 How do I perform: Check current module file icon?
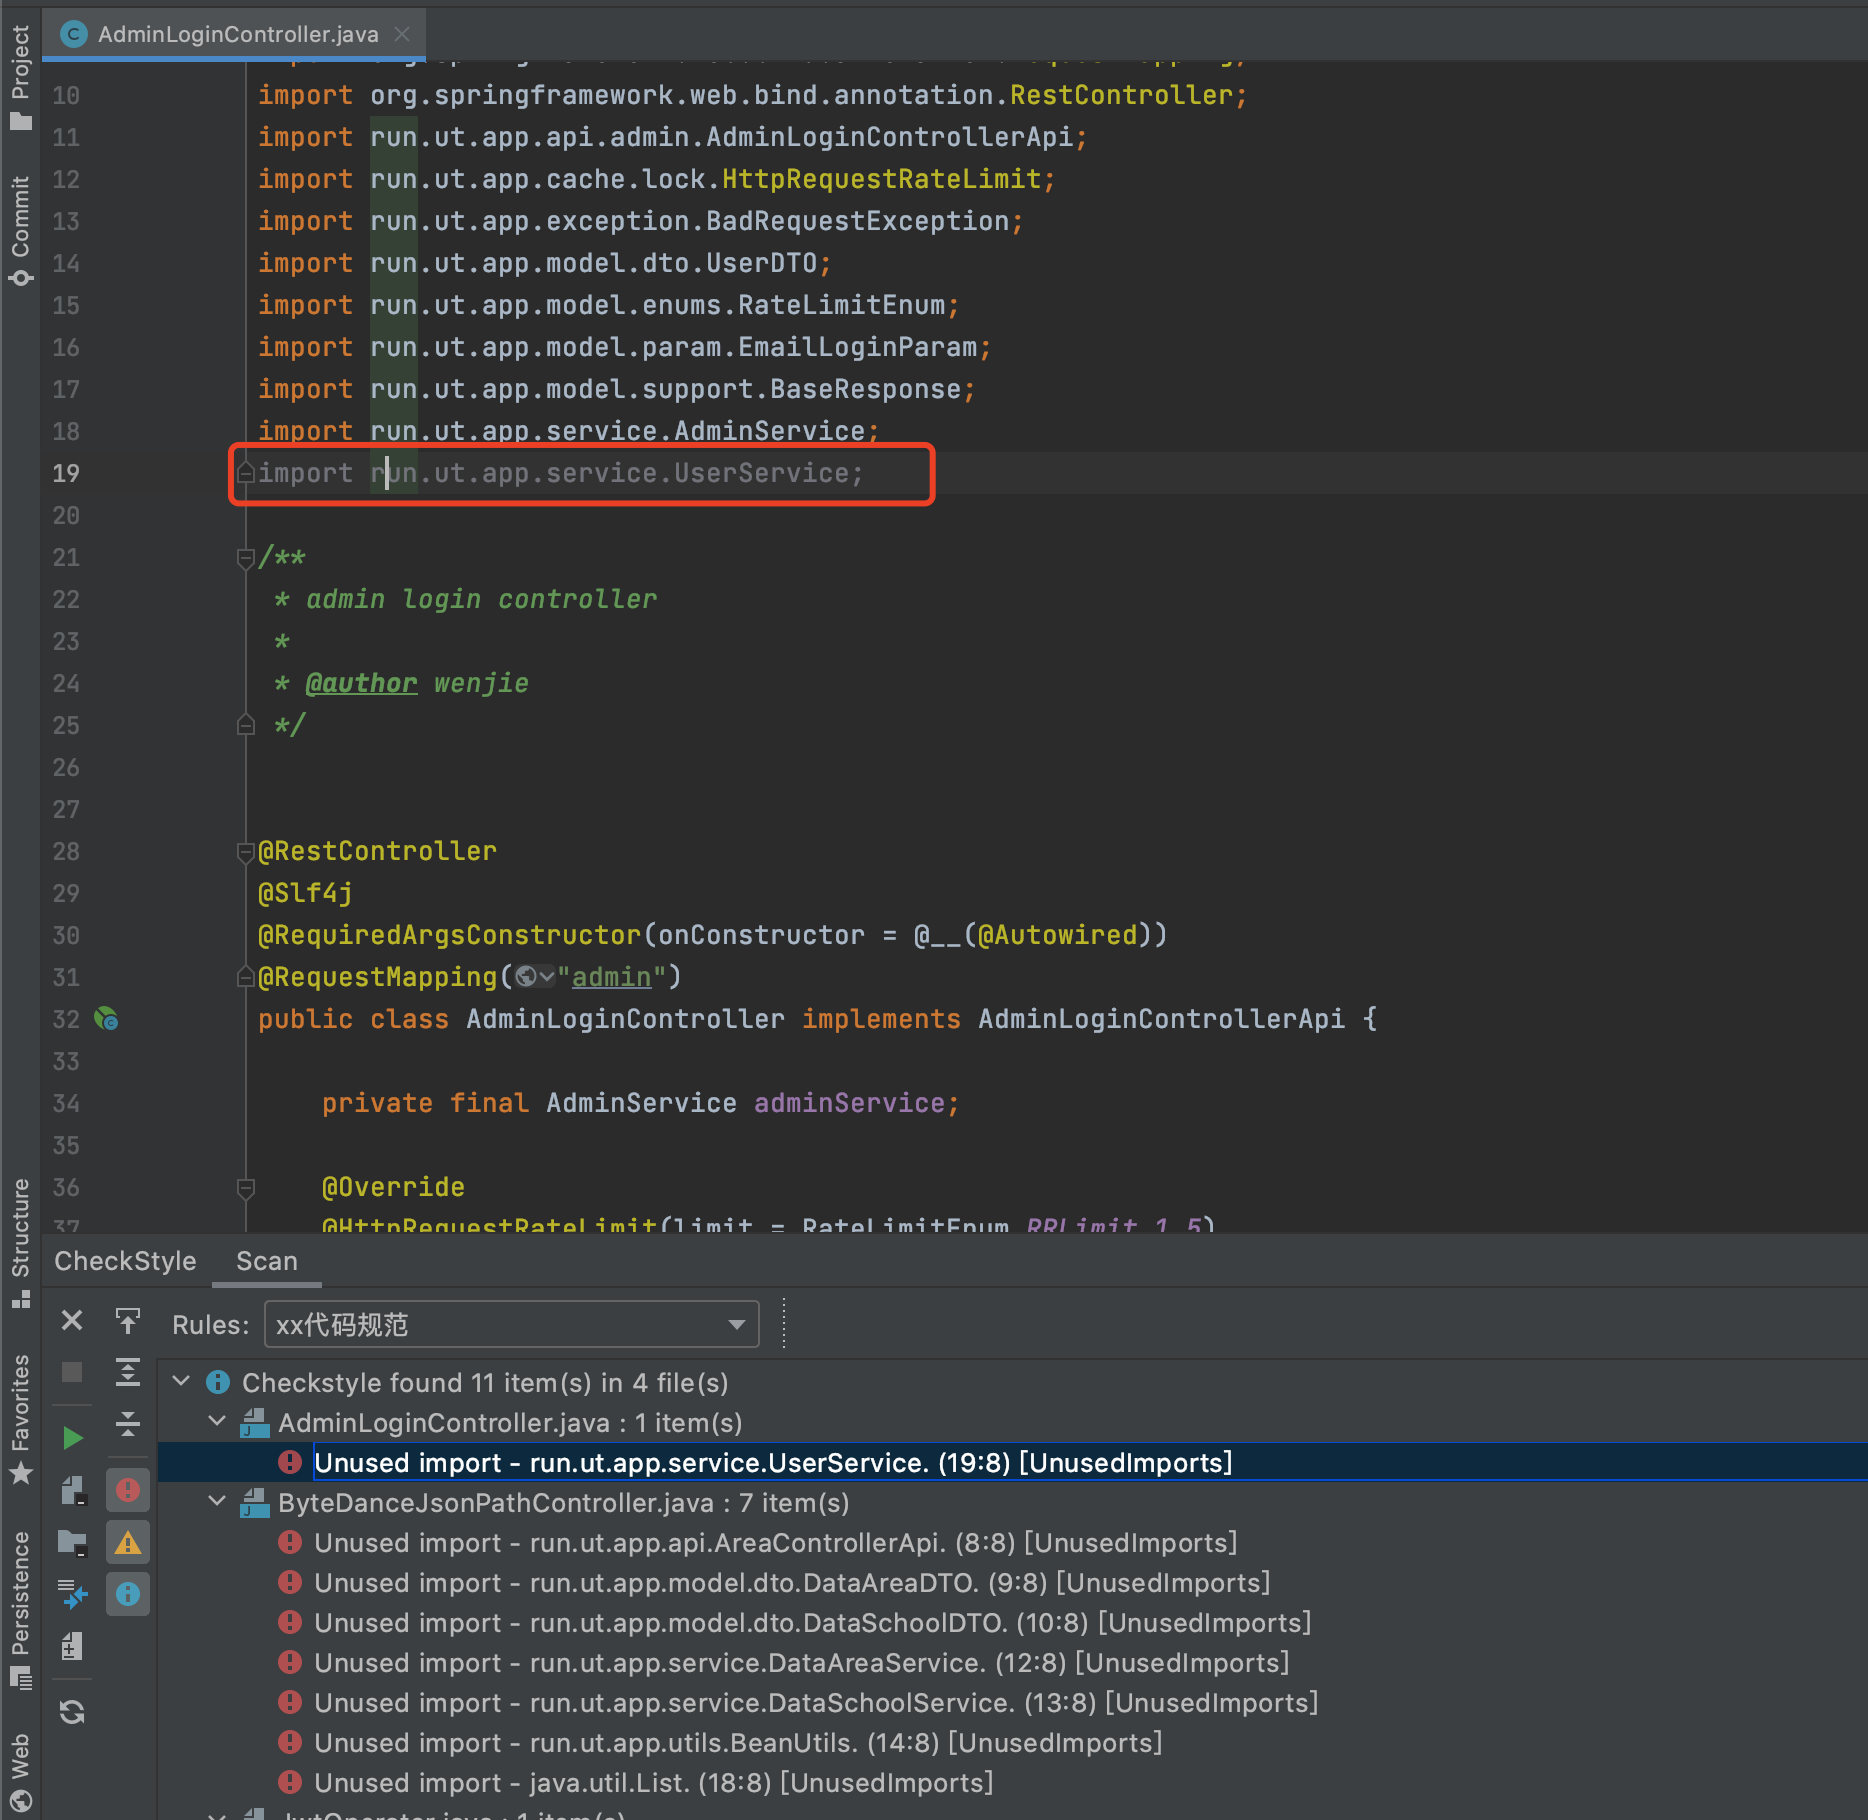pyautogui.click(x=72, y=1491)
